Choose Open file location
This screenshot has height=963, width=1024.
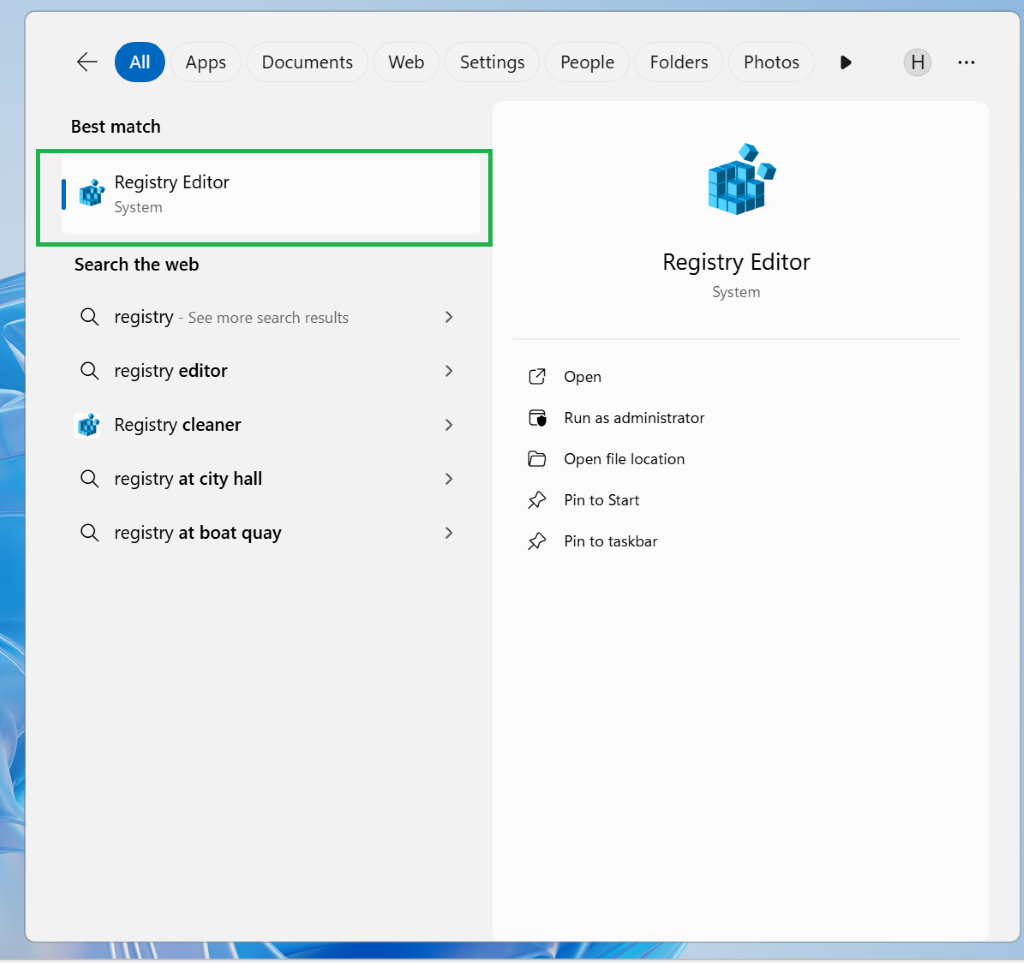624,459
